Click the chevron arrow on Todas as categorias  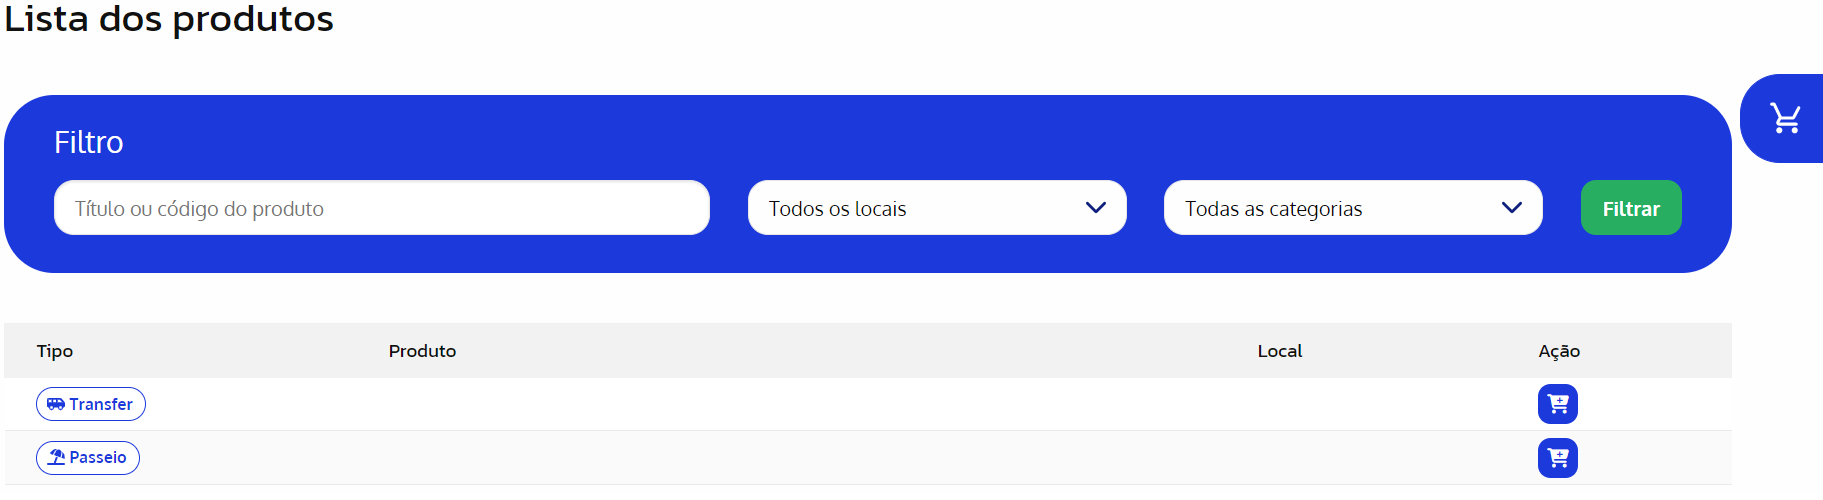(x=1511, y=208)
